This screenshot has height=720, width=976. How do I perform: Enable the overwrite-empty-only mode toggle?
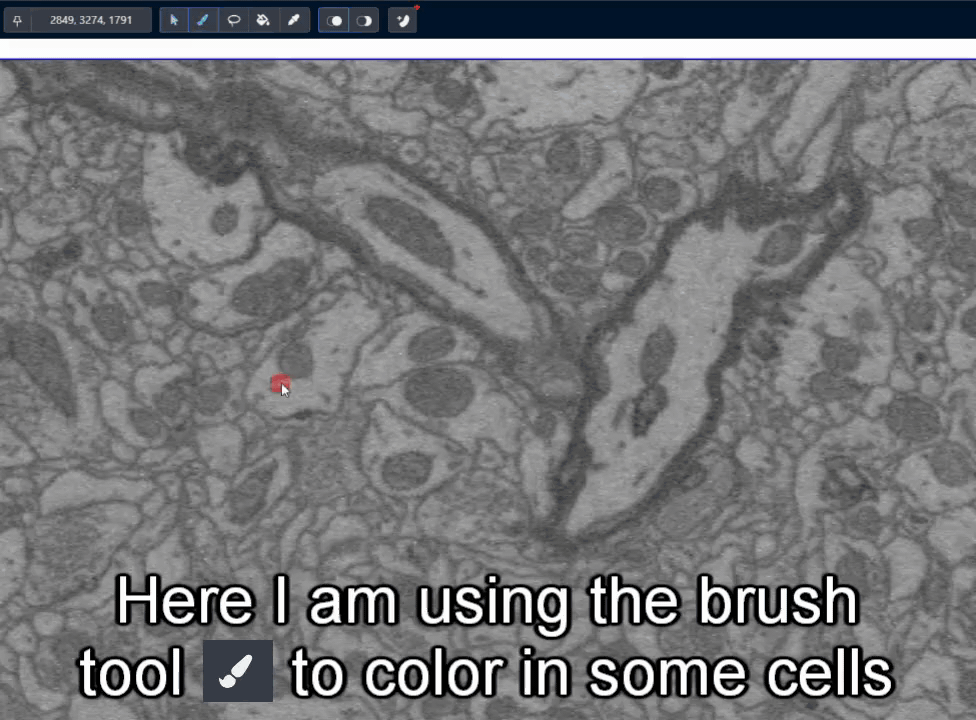click(x=364, y=21)
